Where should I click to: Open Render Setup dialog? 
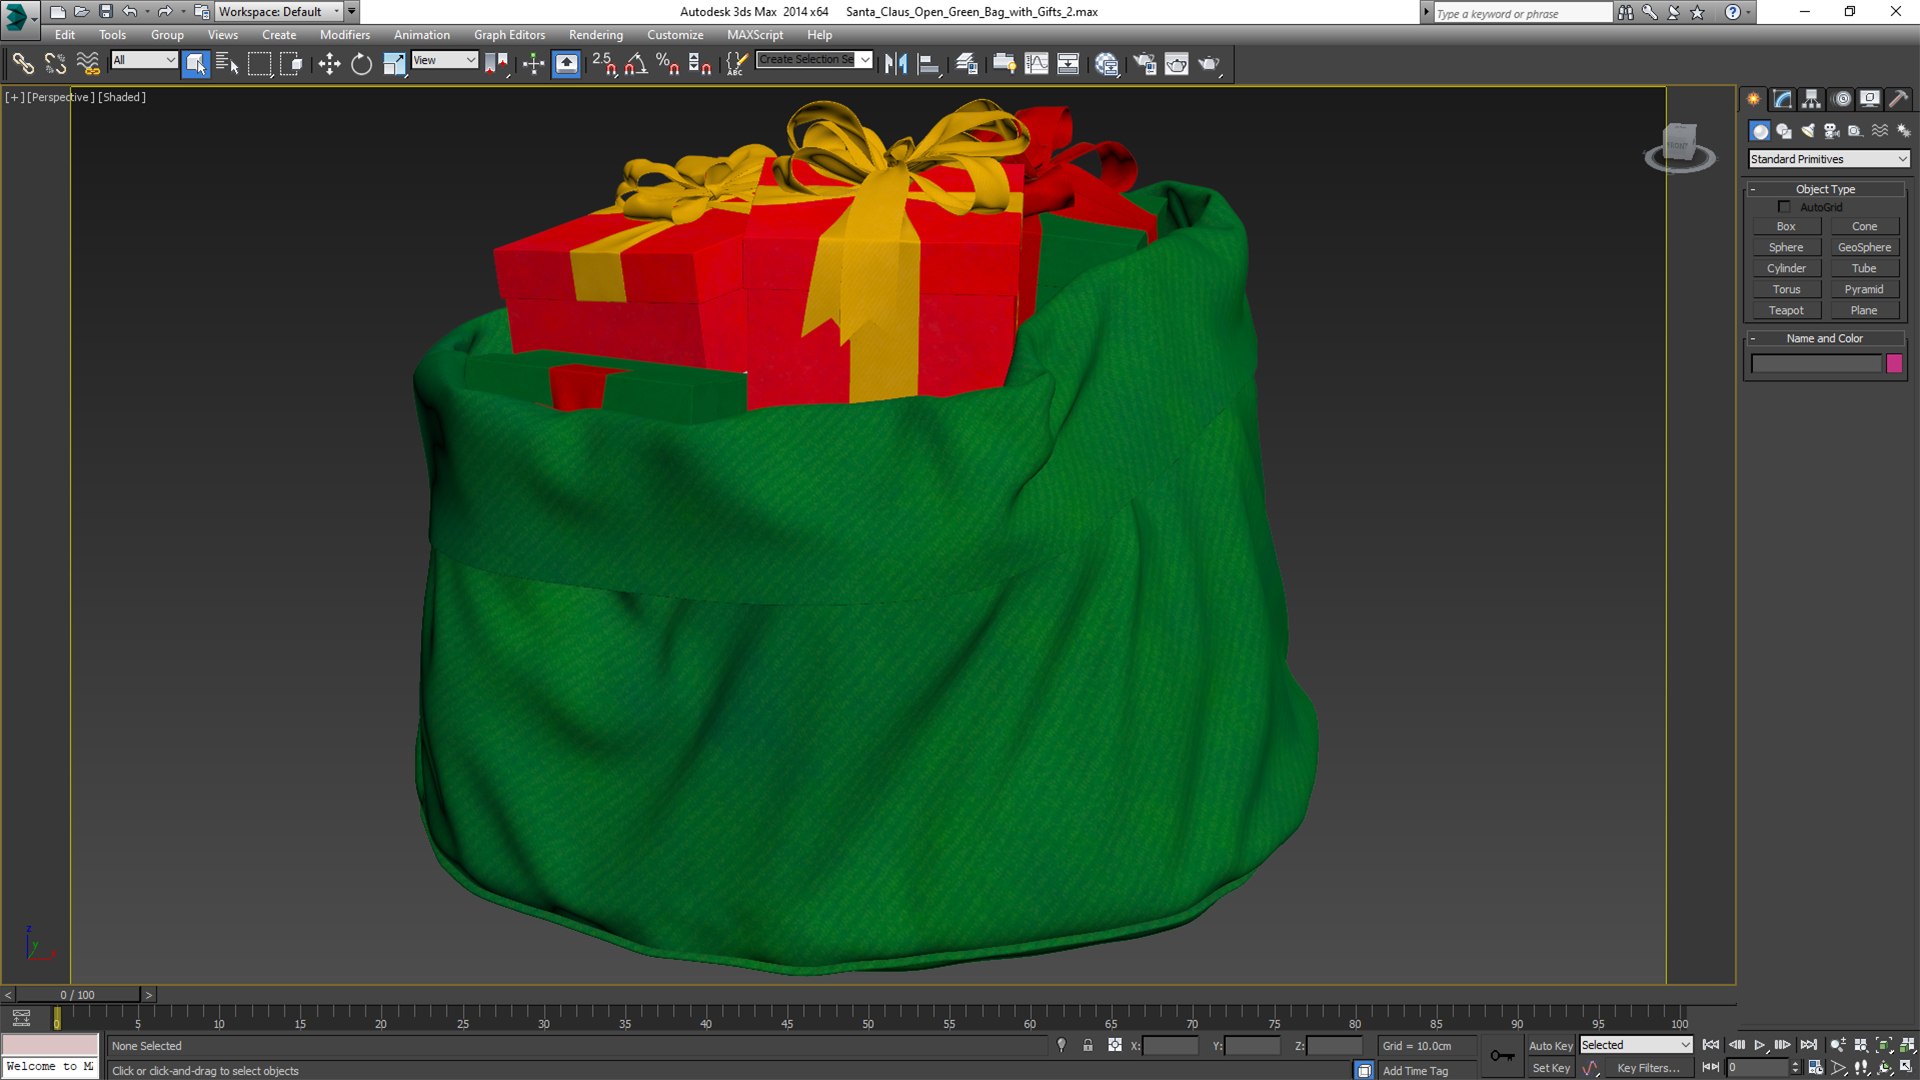pyautogui.click(x=1144, y=64)
